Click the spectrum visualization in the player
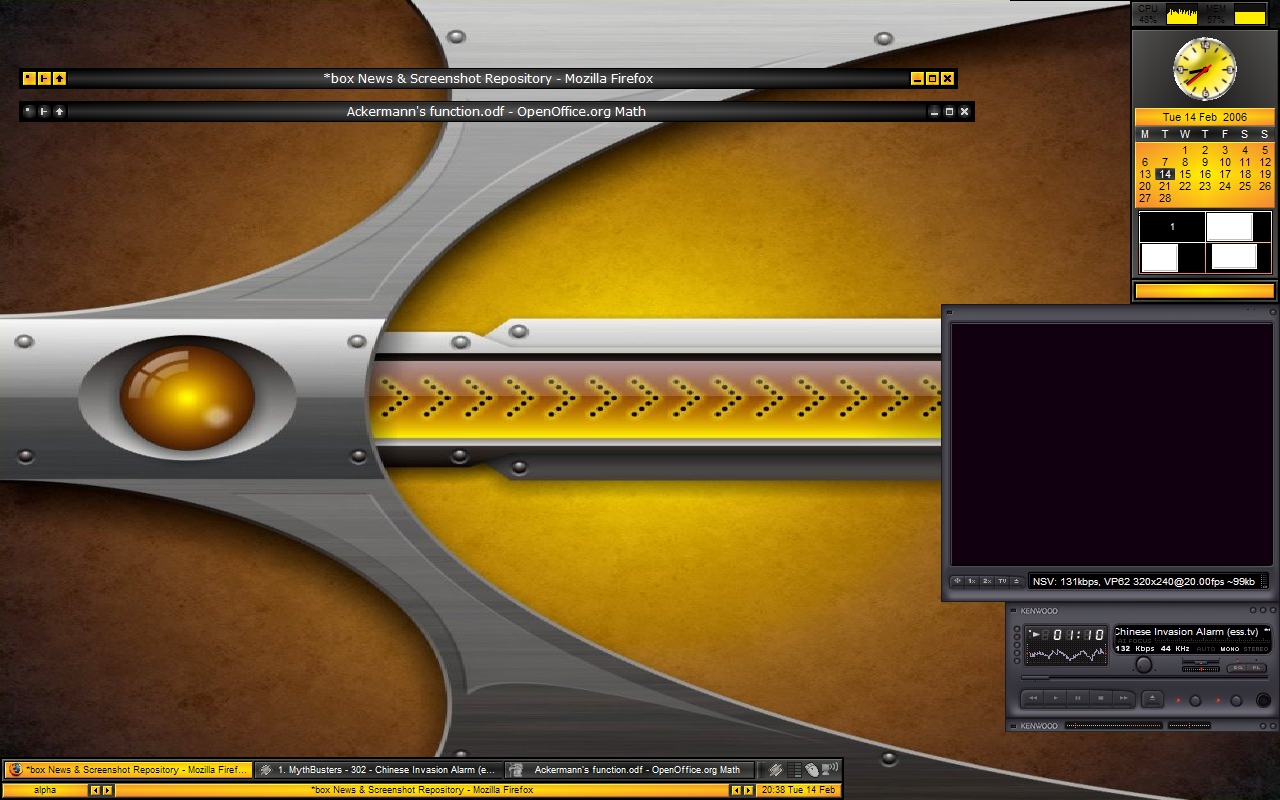 point(1067,655)
